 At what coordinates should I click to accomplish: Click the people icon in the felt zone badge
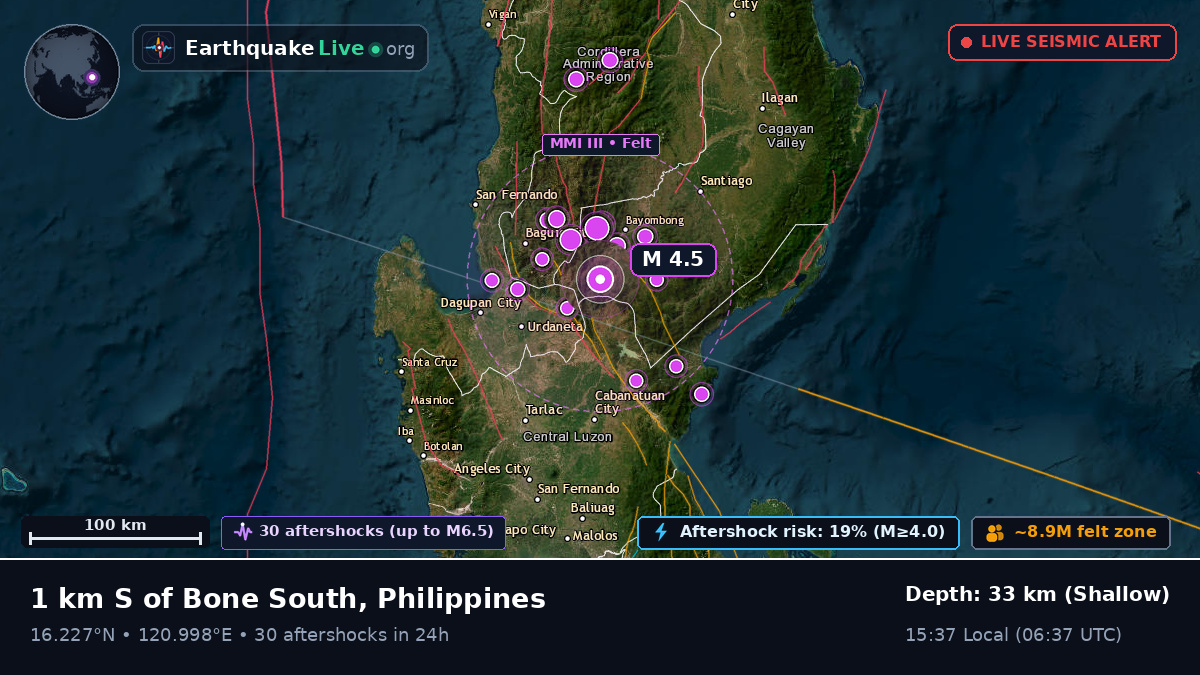[x=995, y=533]
